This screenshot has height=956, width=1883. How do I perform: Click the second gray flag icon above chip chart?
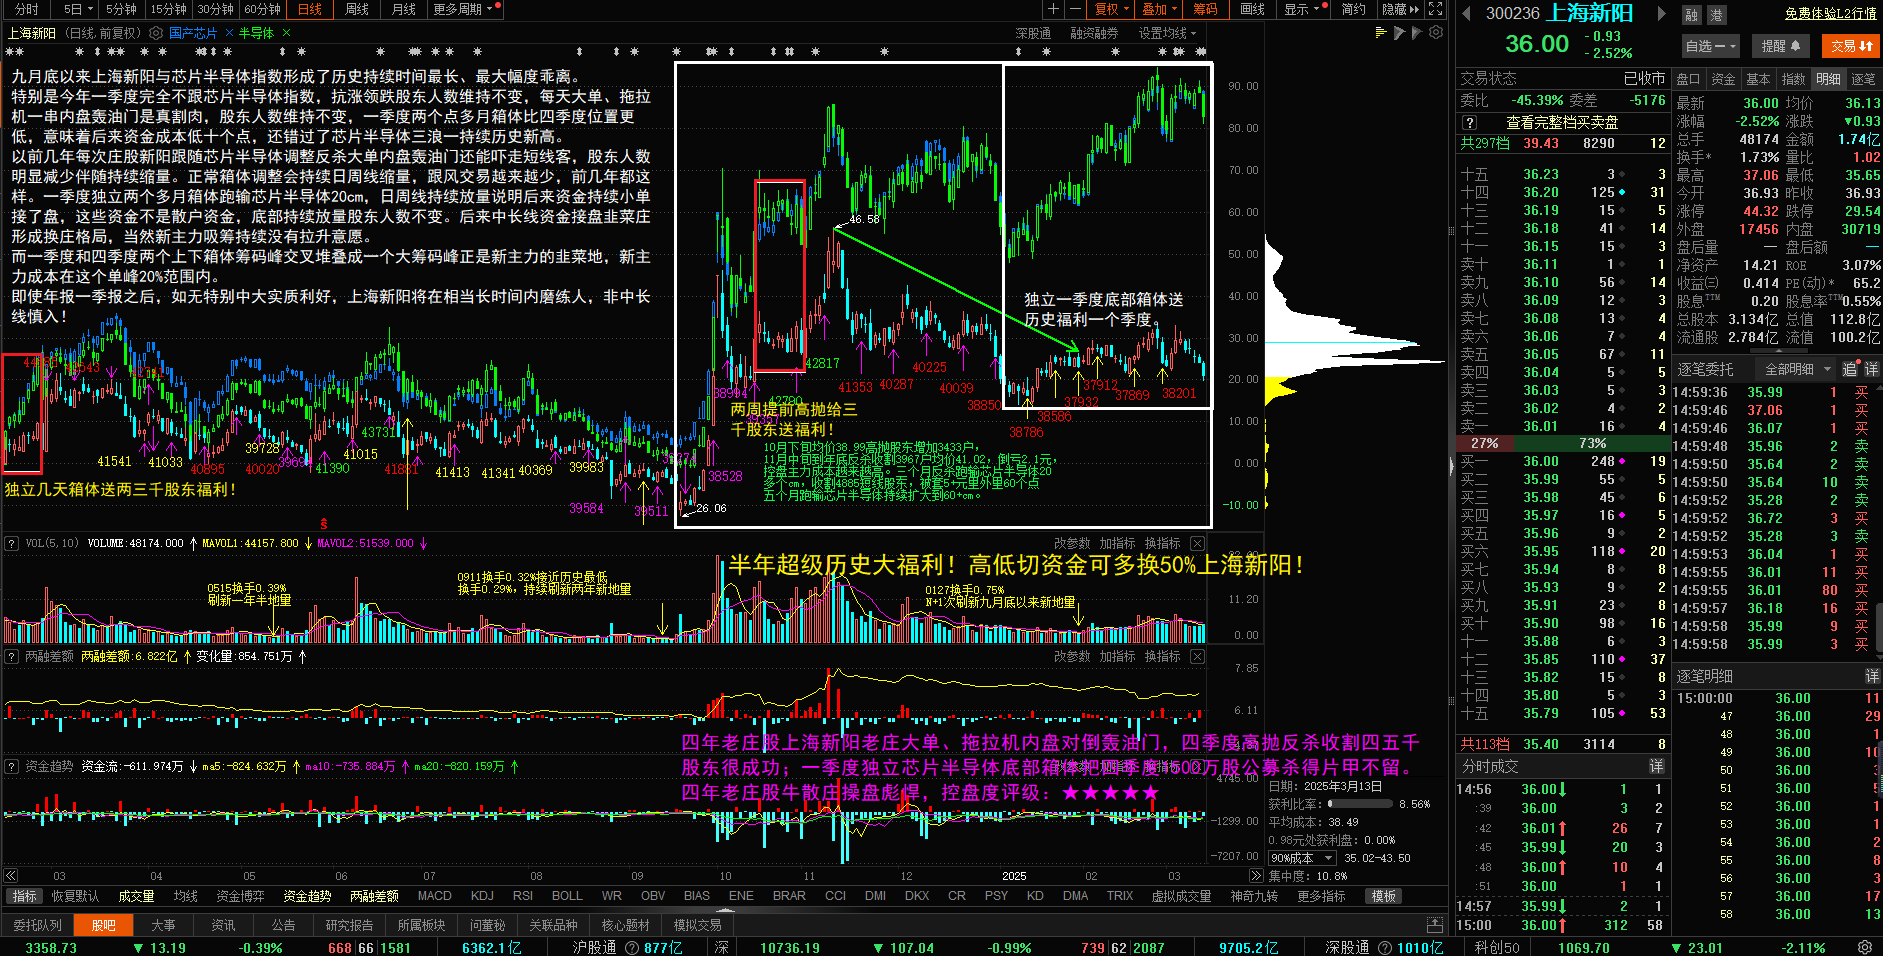click(x=1417, y=33)
